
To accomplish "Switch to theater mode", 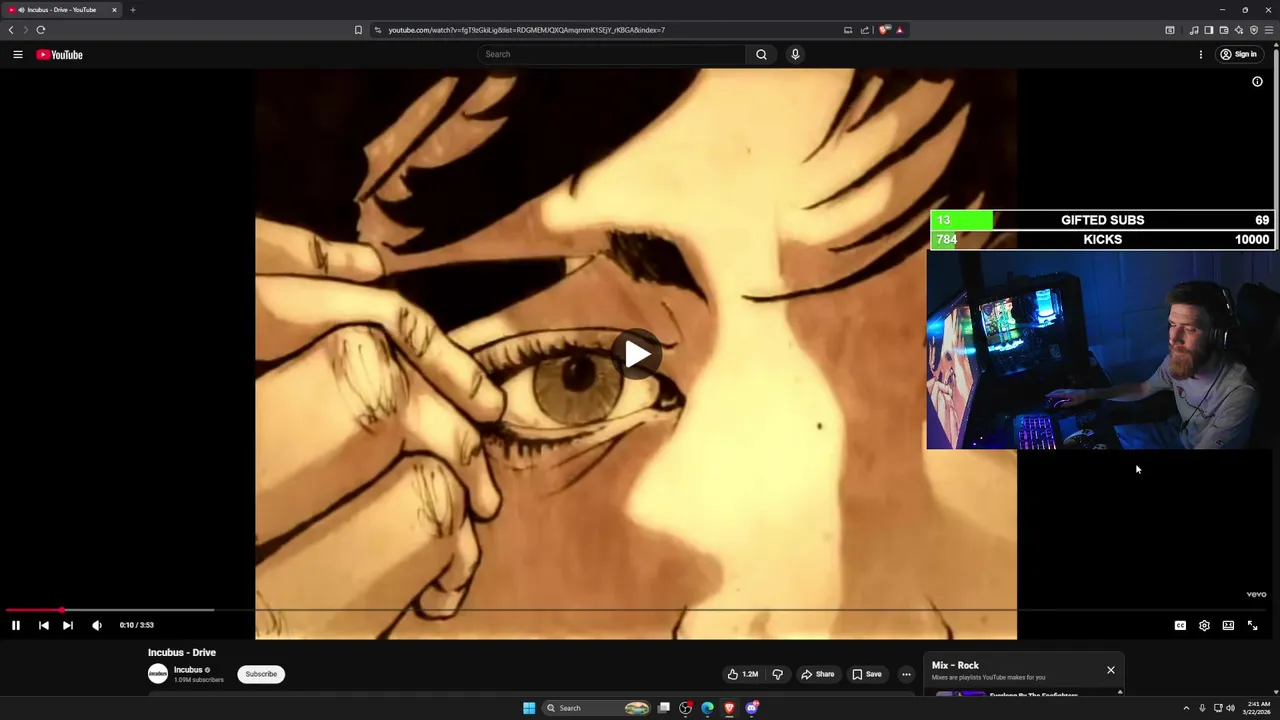I will [1228, 625].
